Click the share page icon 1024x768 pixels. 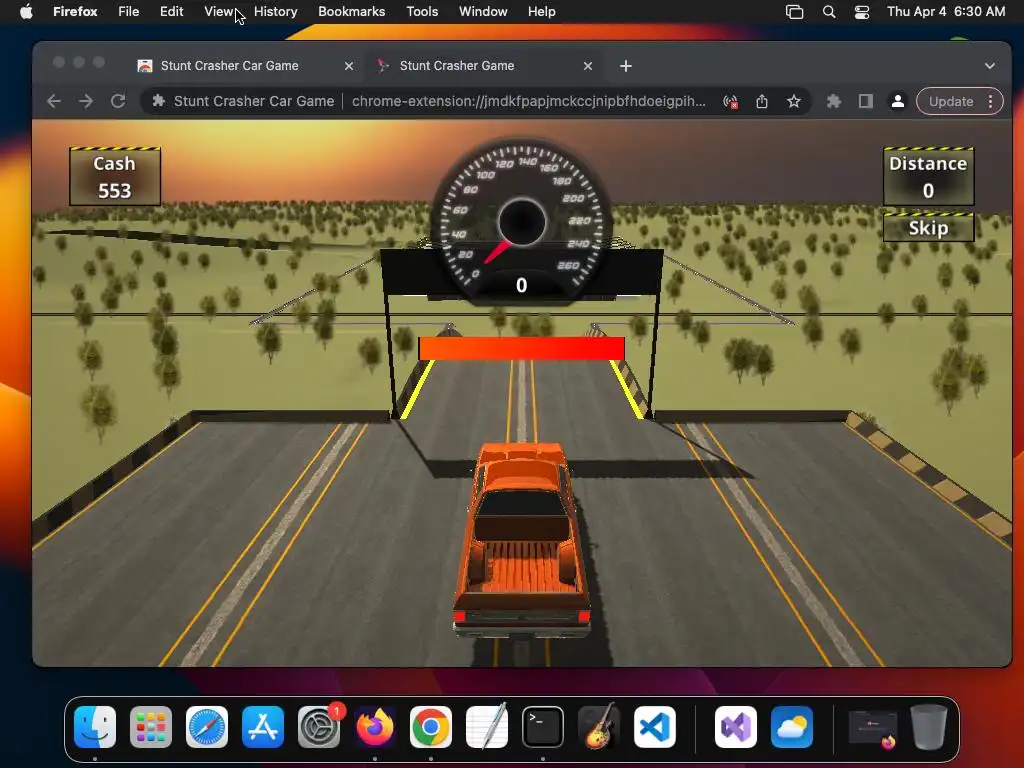(761, 101)
